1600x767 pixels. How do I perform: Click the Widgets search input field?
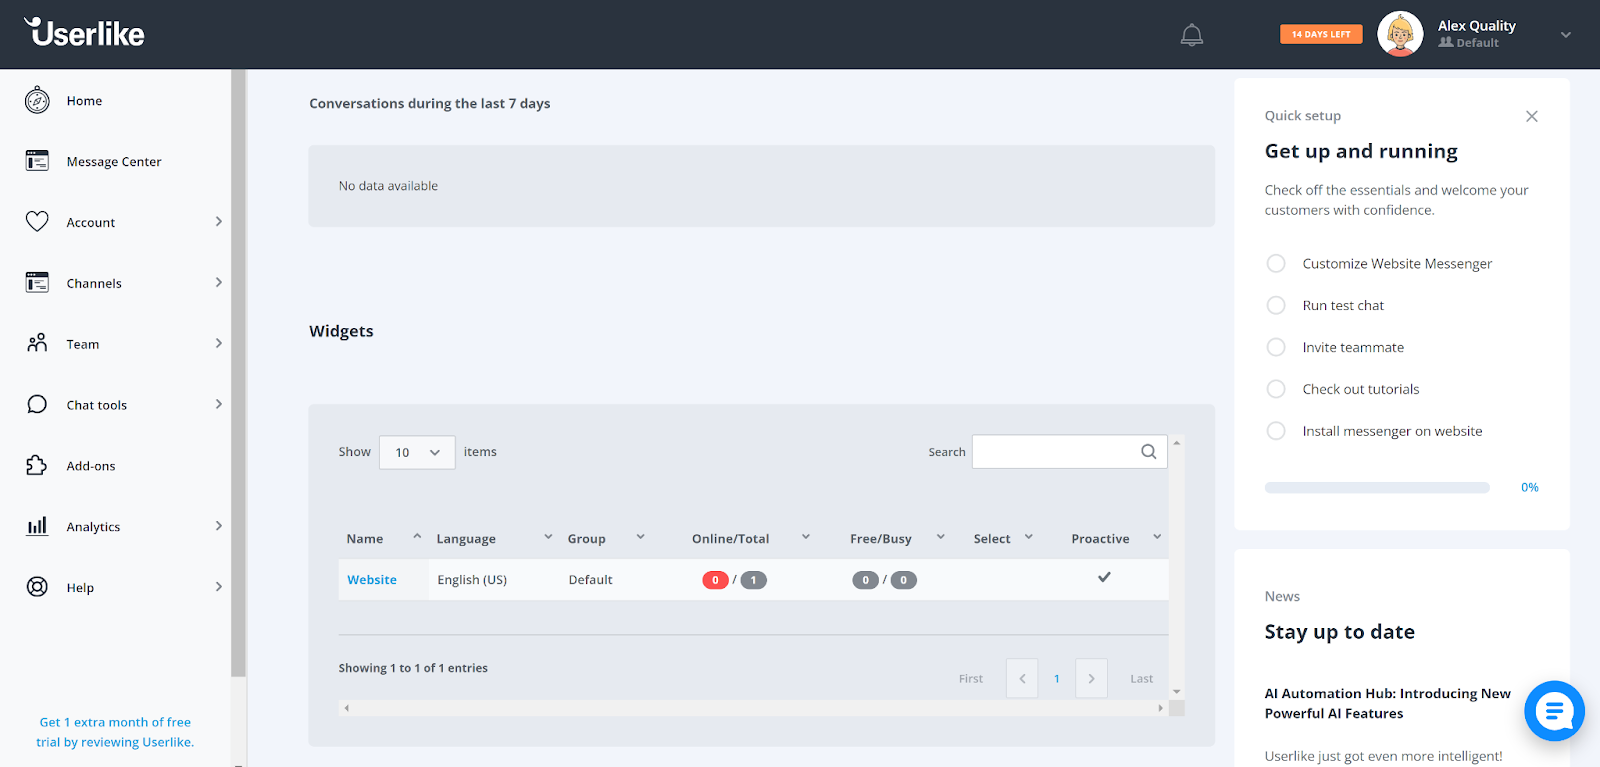pyautogui.click(x=1053, y=452)
